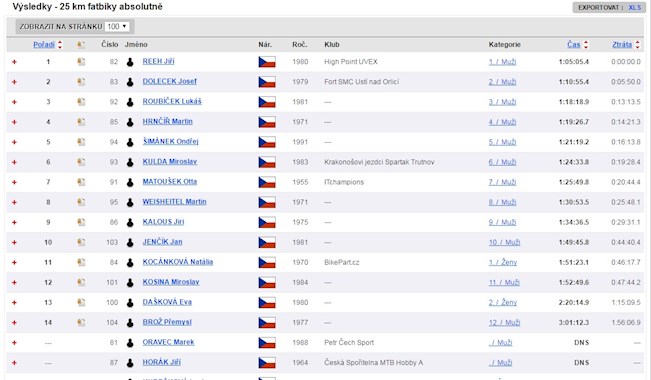
Task: Sort table by Pořadí column
Action: (44, 44)
